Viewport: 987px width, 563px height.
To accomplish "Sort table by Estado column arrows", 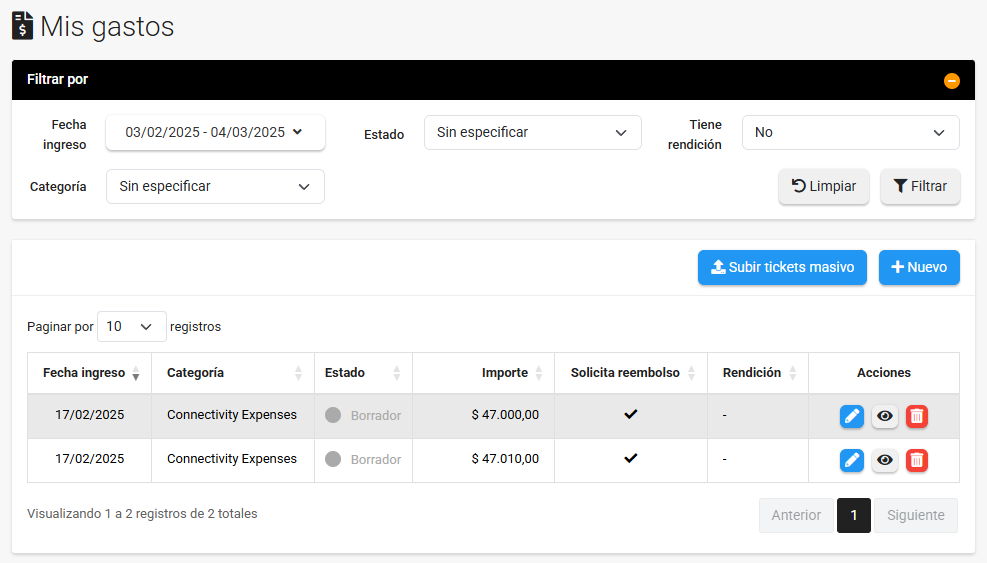I will point(396,373).
